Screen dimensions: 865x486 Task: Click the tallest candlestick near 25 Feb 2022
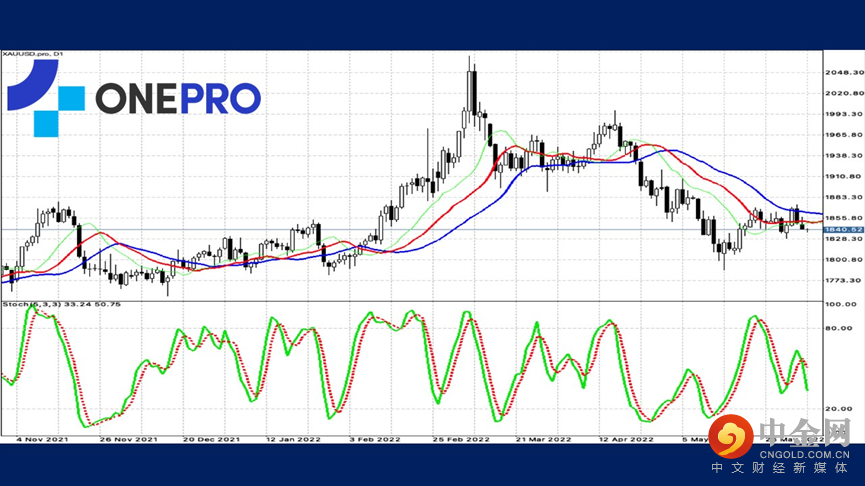tap(469, 91)
